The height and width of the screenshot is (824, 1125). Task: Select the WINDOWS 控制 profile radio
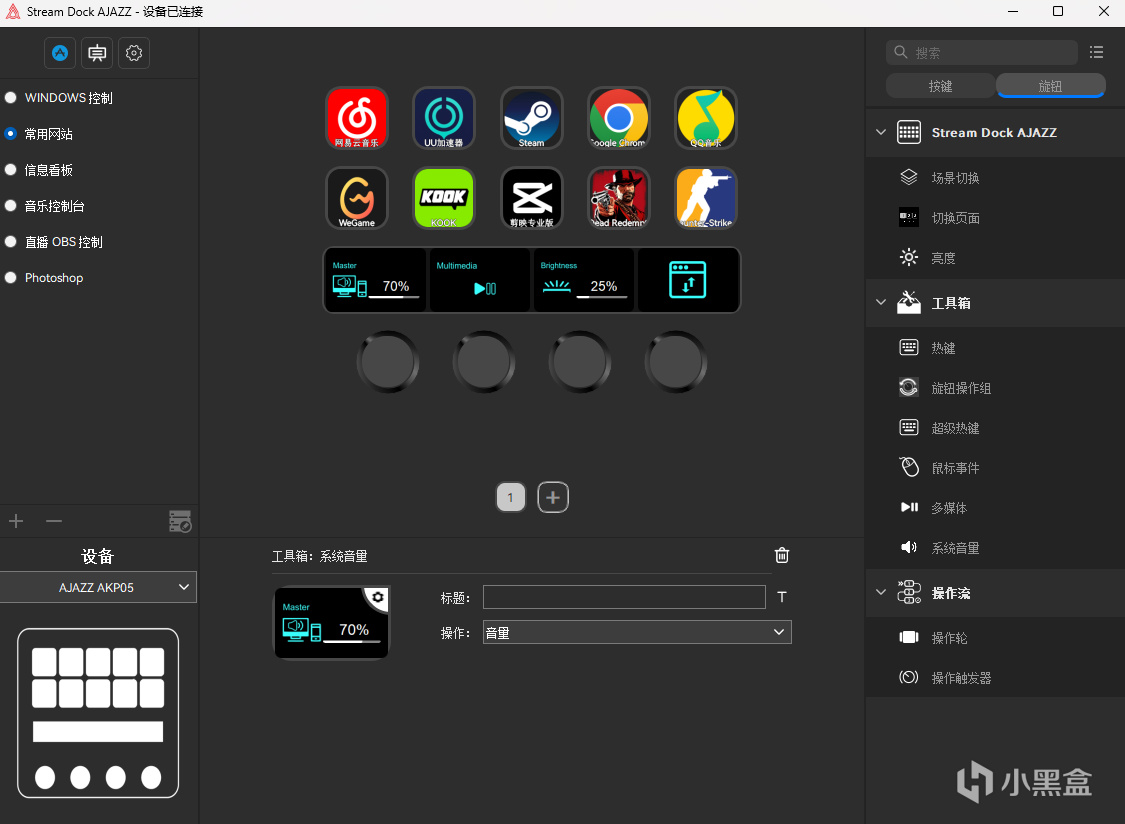(x=11, y=98)
